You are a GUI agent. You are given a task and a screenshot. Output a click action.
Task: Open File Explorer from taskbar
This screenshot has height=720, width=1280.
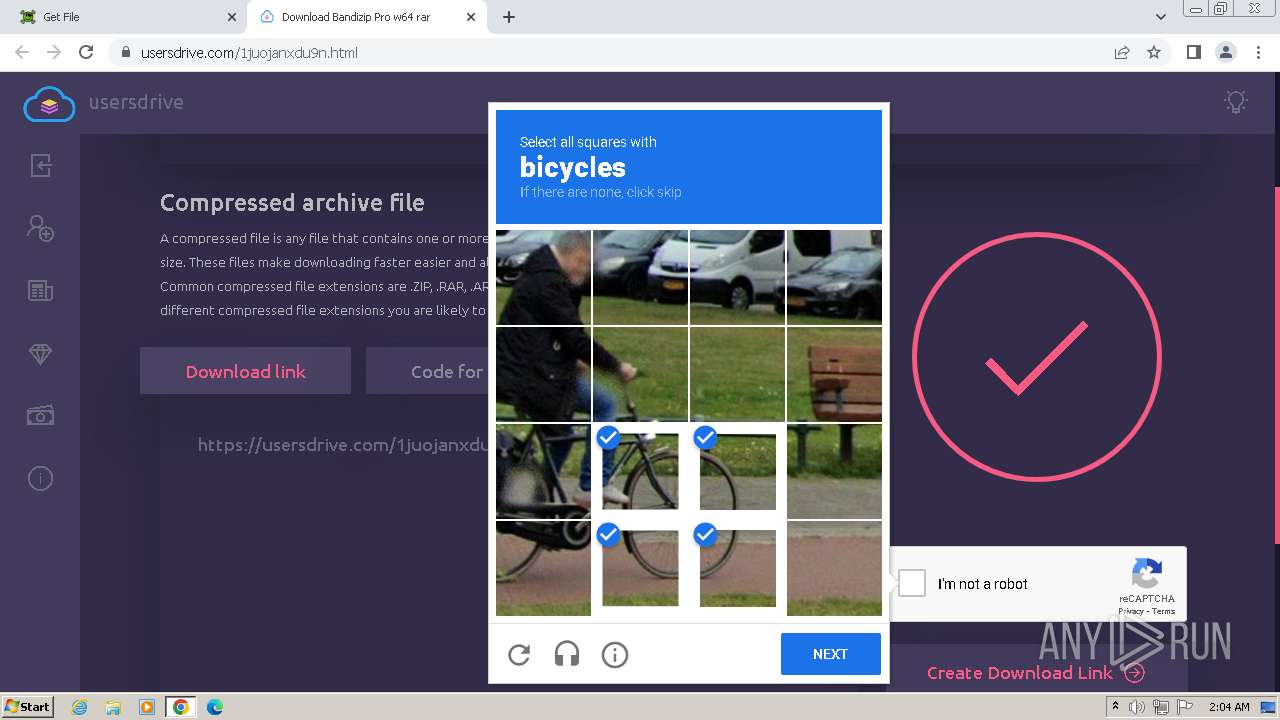pos(113,707)
